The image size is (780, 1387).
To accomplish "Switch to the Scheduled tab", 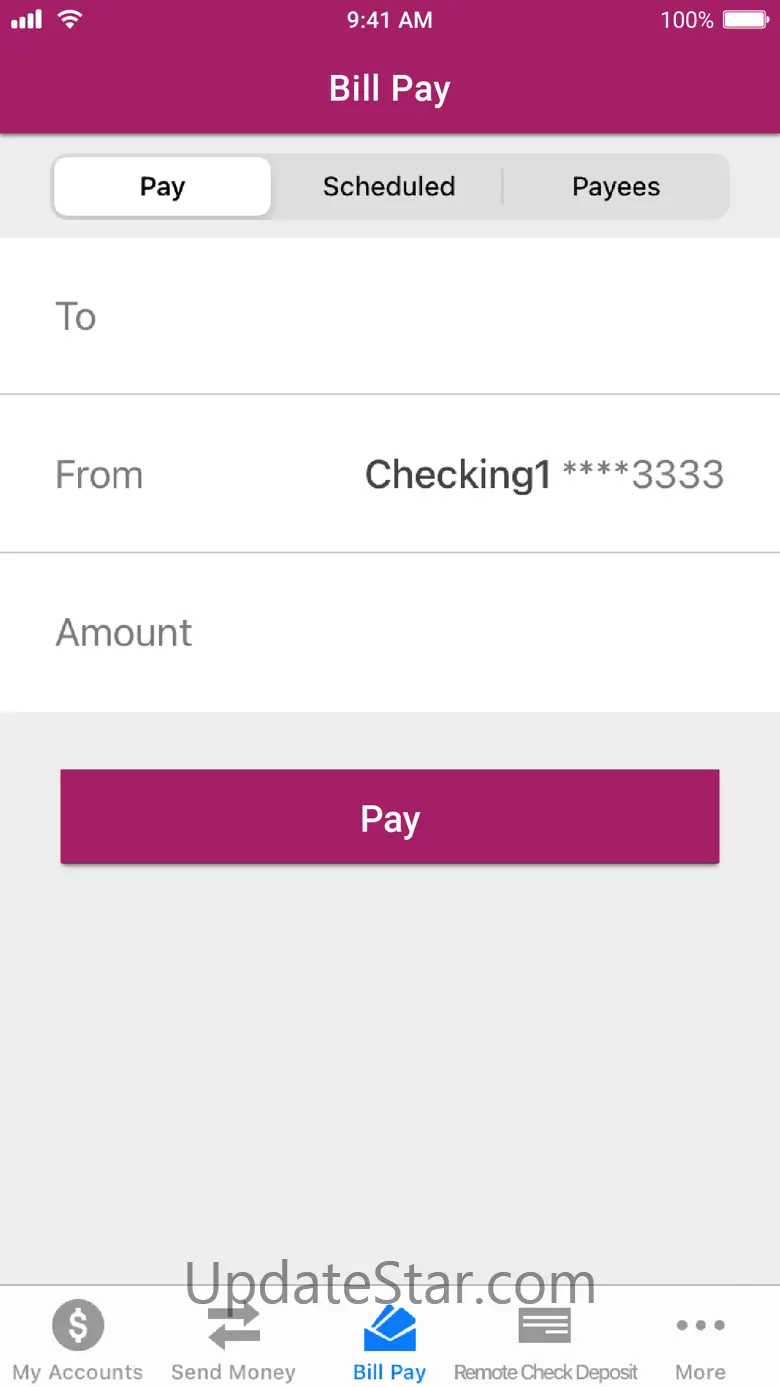I will tap(389, 187).
